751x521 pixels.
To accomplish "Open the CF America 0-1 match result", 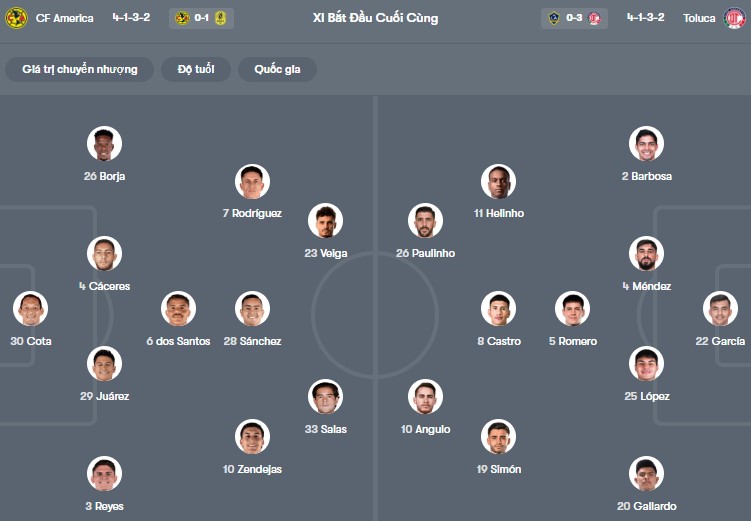I will (201, 18).
